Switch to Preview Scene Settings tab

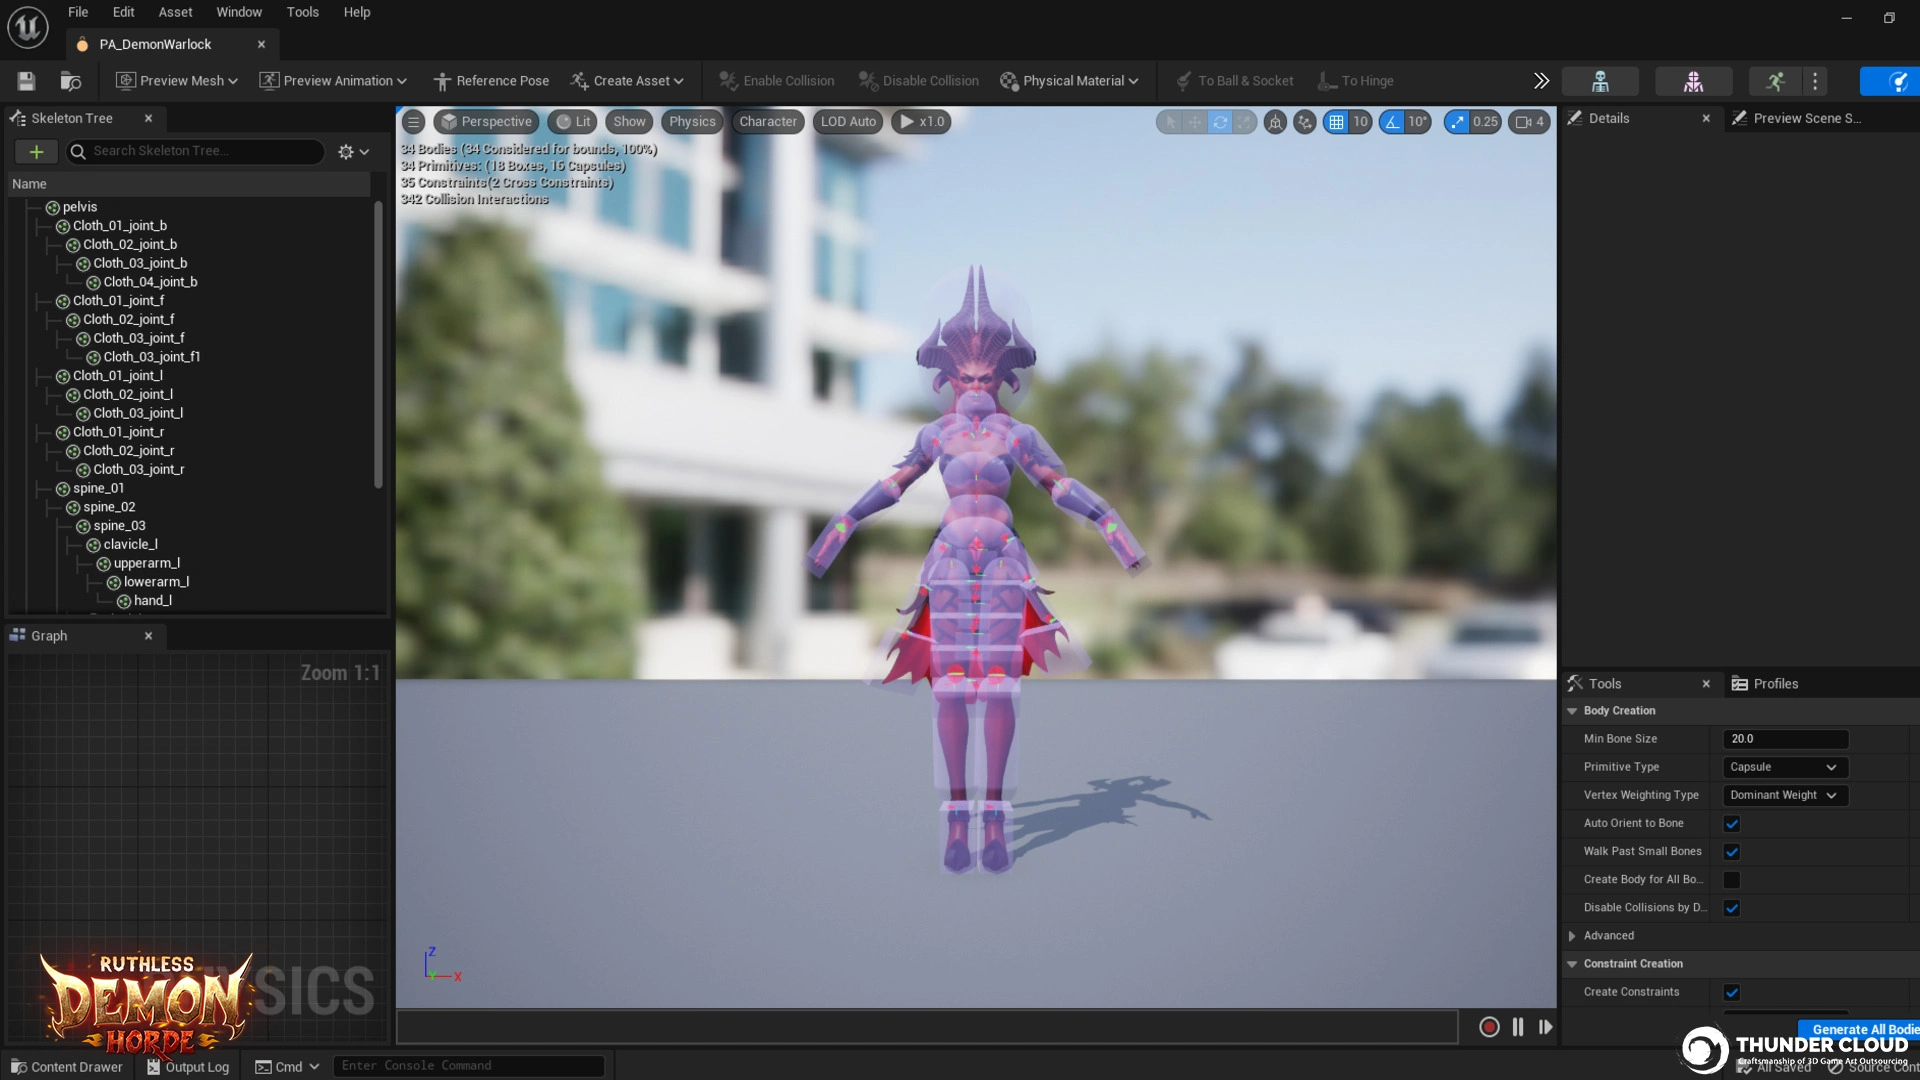pyautogui.click(x=1797, y=118)
